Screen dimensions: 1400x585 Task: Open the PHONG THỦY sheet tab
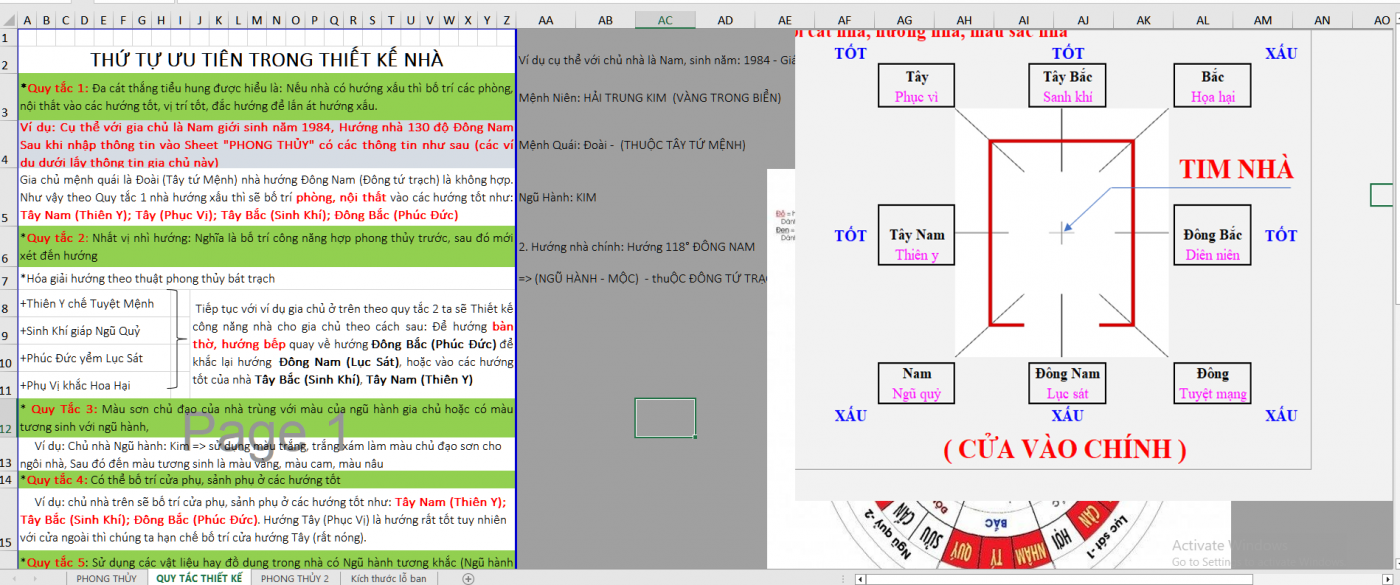[x=105, y=578]
